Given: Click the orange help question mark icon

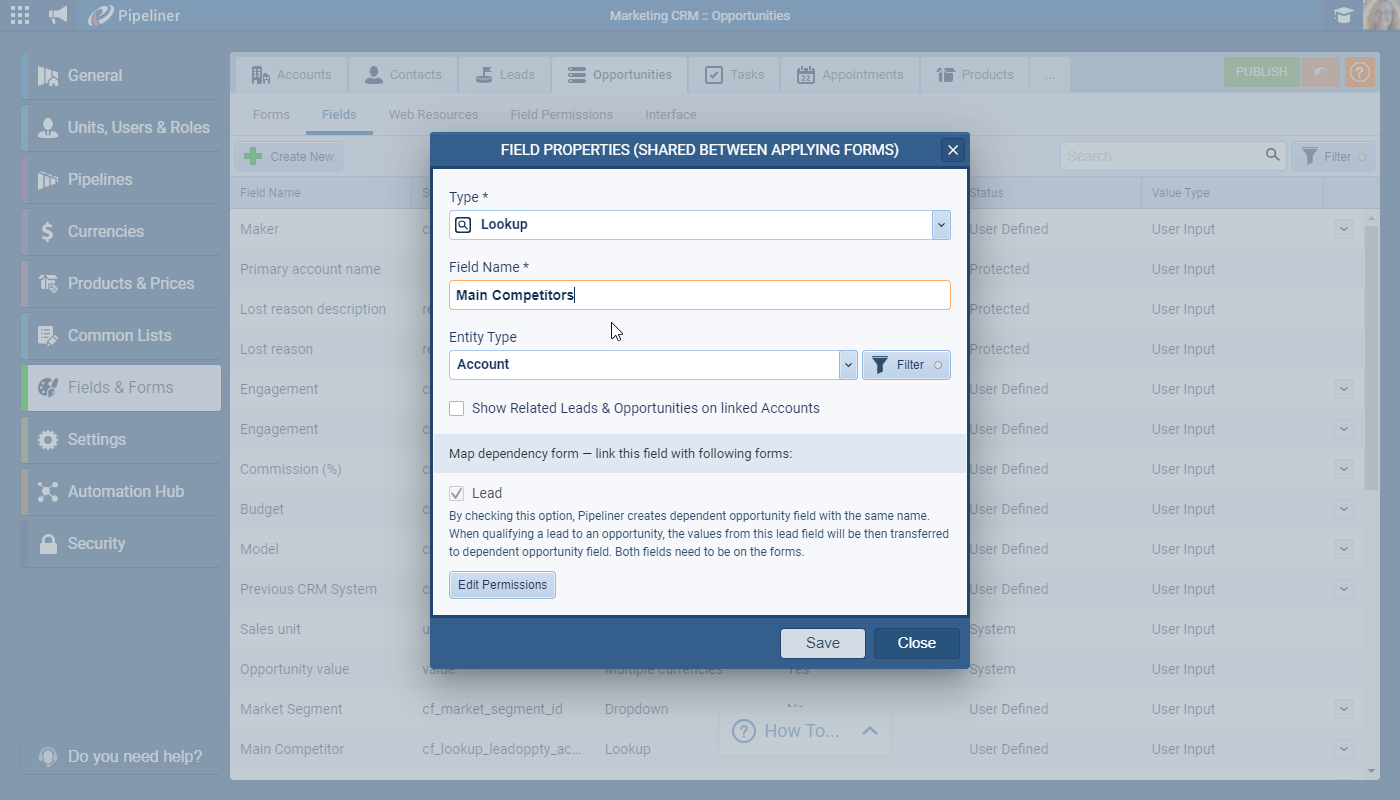Looking at the screenshot, I should click(x=1359, y=72).
